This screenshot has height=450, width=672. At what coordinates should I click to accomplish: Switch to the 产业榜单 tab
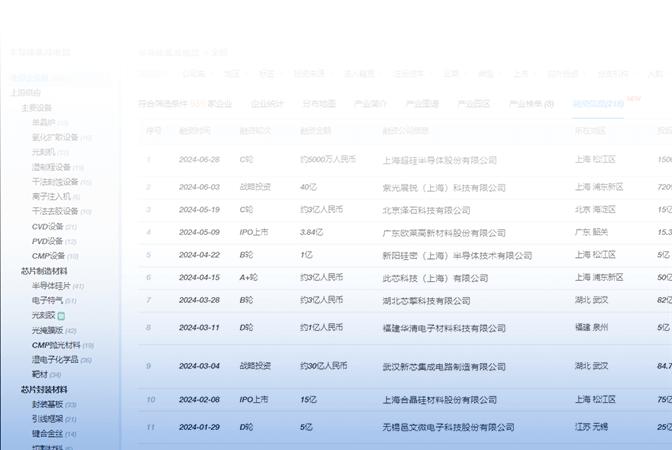coord(531,103)
